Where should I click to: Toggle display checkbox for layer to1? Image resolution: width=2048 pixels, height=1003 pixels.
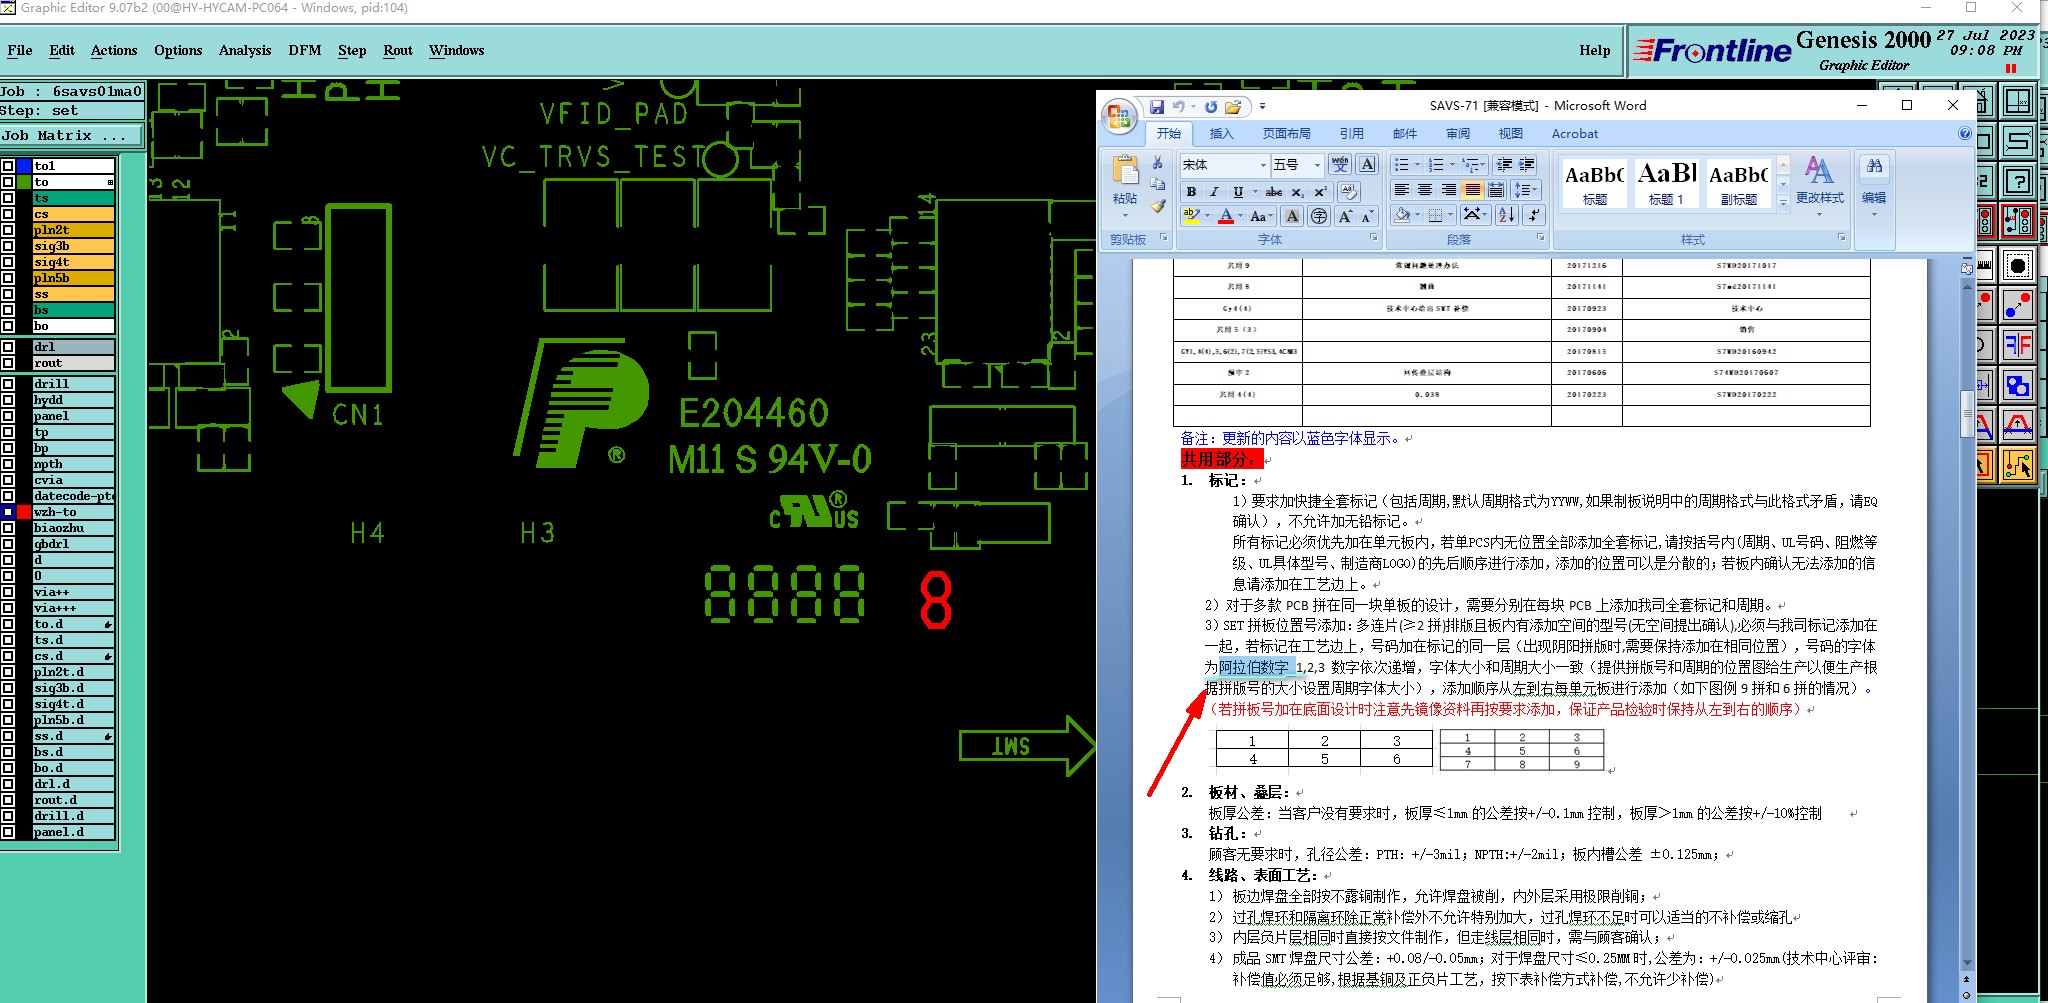pyautogui.click(x=8, y=166)
